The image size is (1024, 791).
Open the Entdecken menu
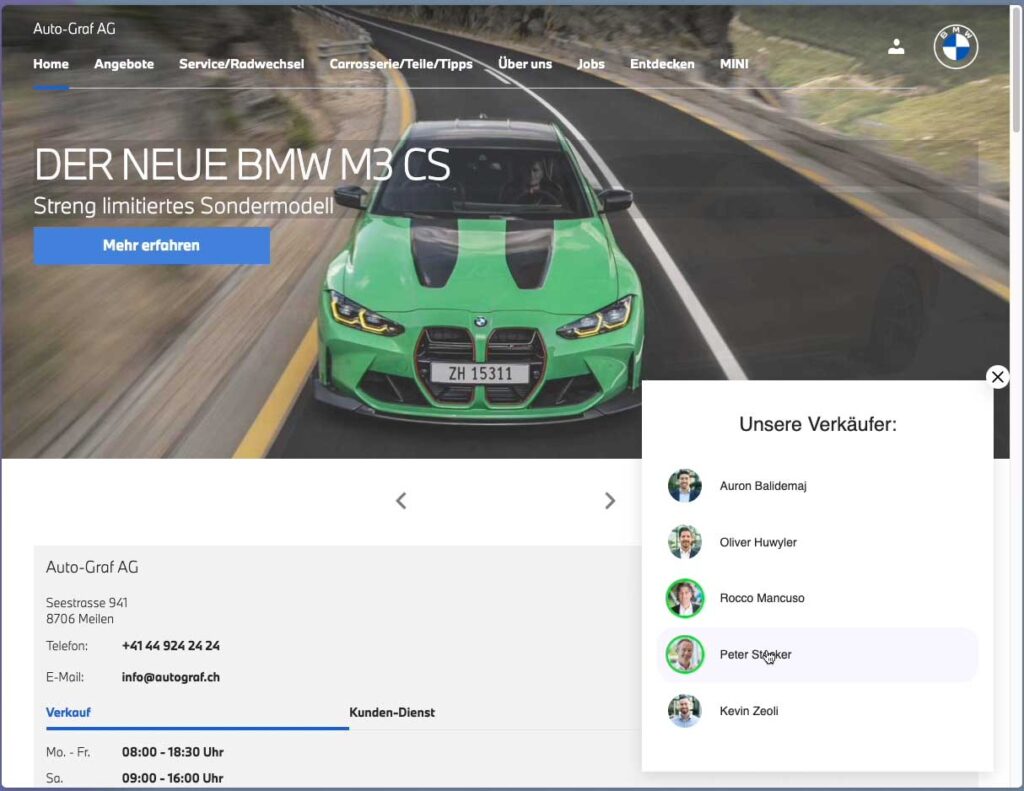tap(662, 64)
